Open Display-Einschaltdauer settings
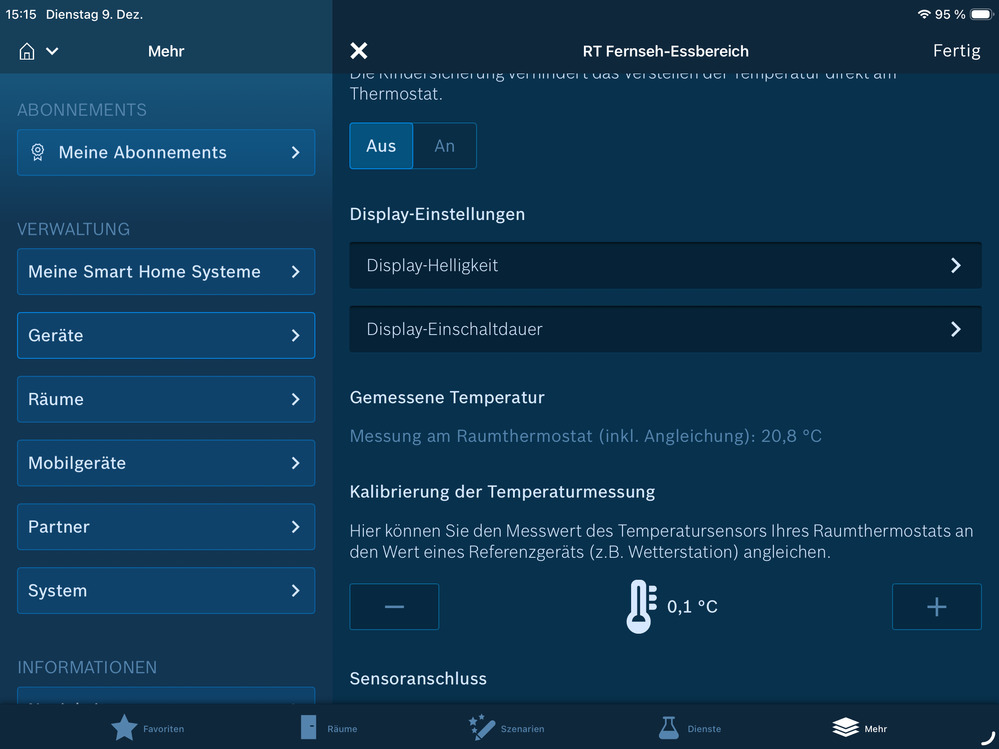999x749 pixels. pyautogui.click(x=665, y=328)
